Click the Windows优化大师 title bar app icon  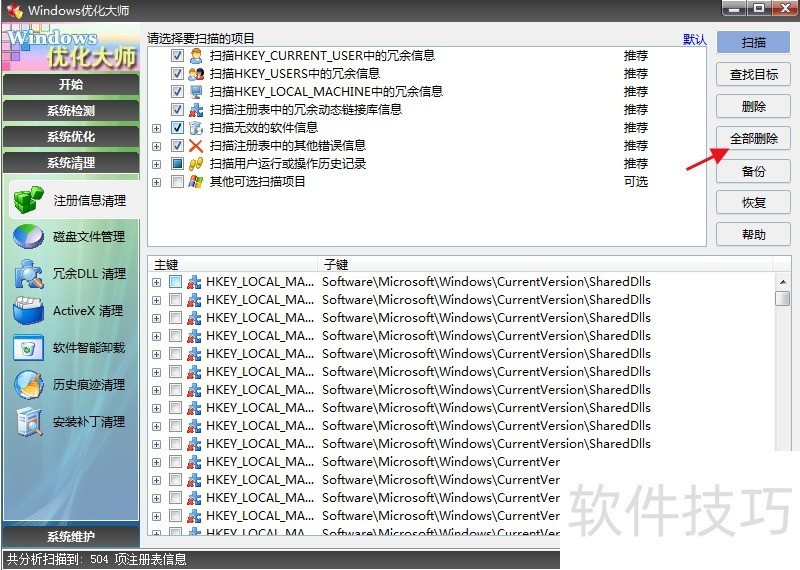pyautogui.click(x=15, y=10)
